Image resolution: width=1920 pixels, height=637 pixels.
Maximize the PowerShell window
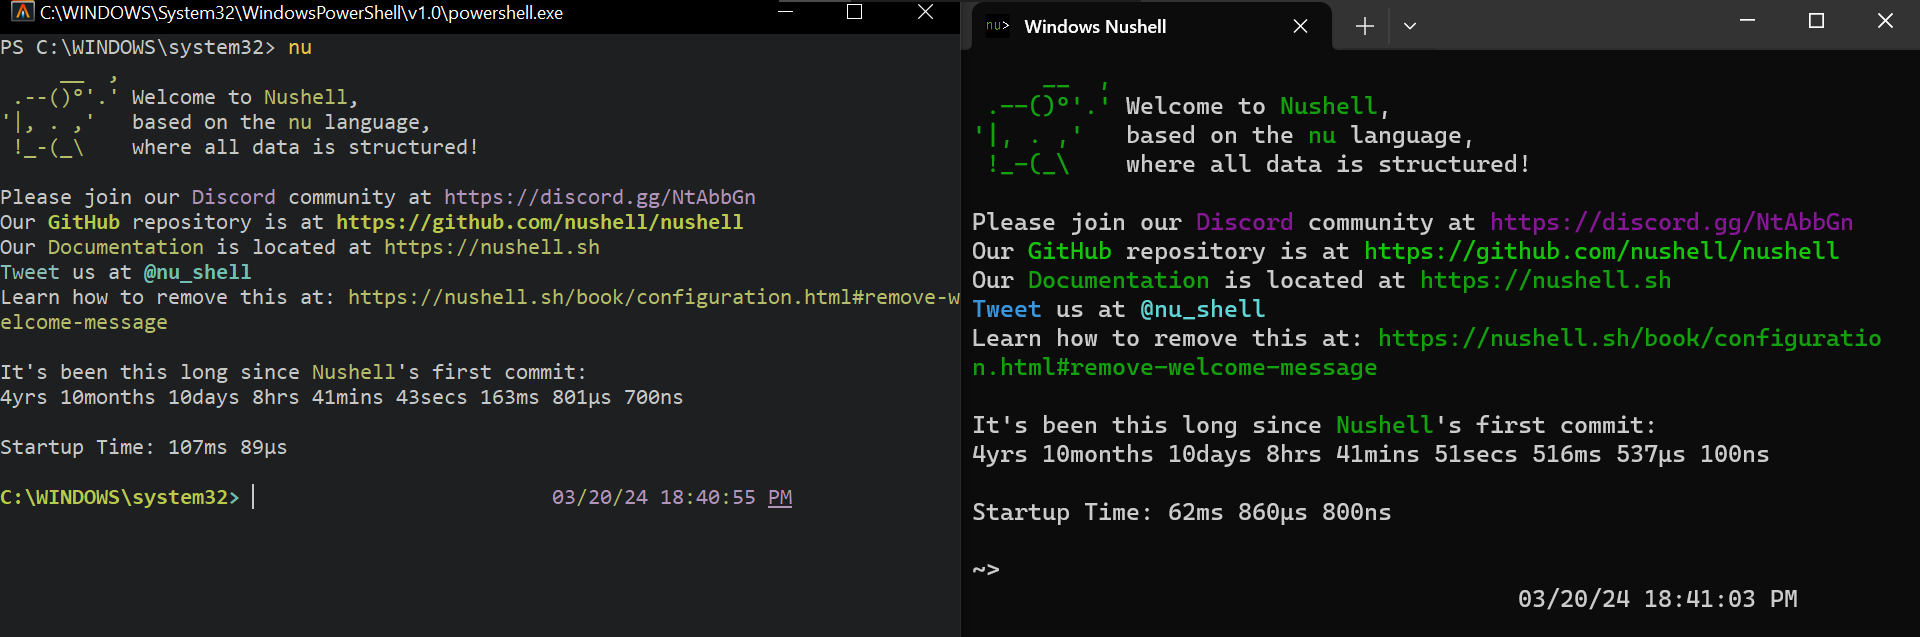pyautogui.click(x=854, y=12)
